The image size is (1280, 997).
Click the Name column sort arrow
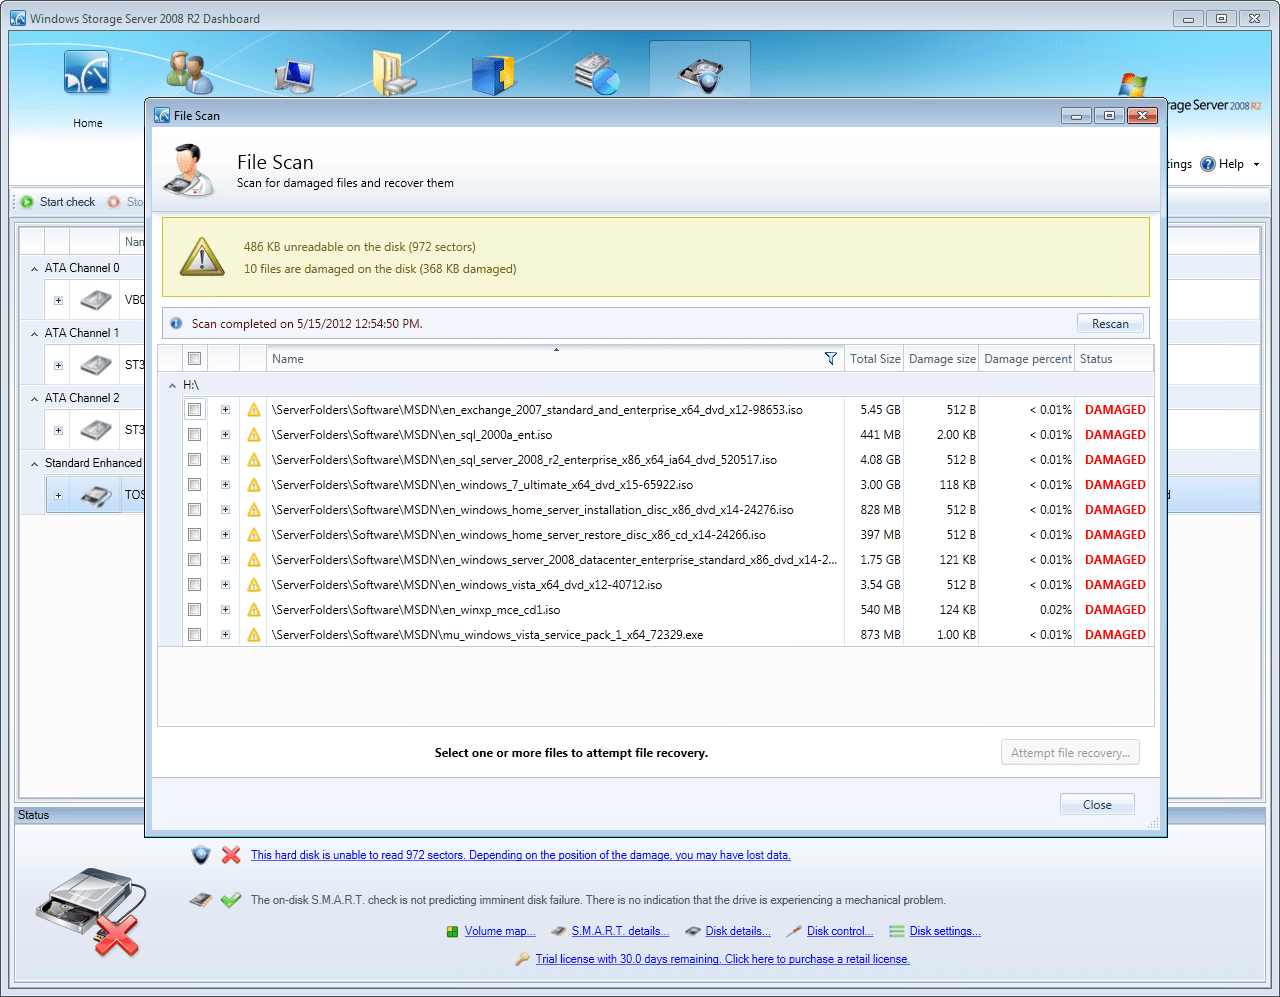pyautogui.click(x=556, y=351)
